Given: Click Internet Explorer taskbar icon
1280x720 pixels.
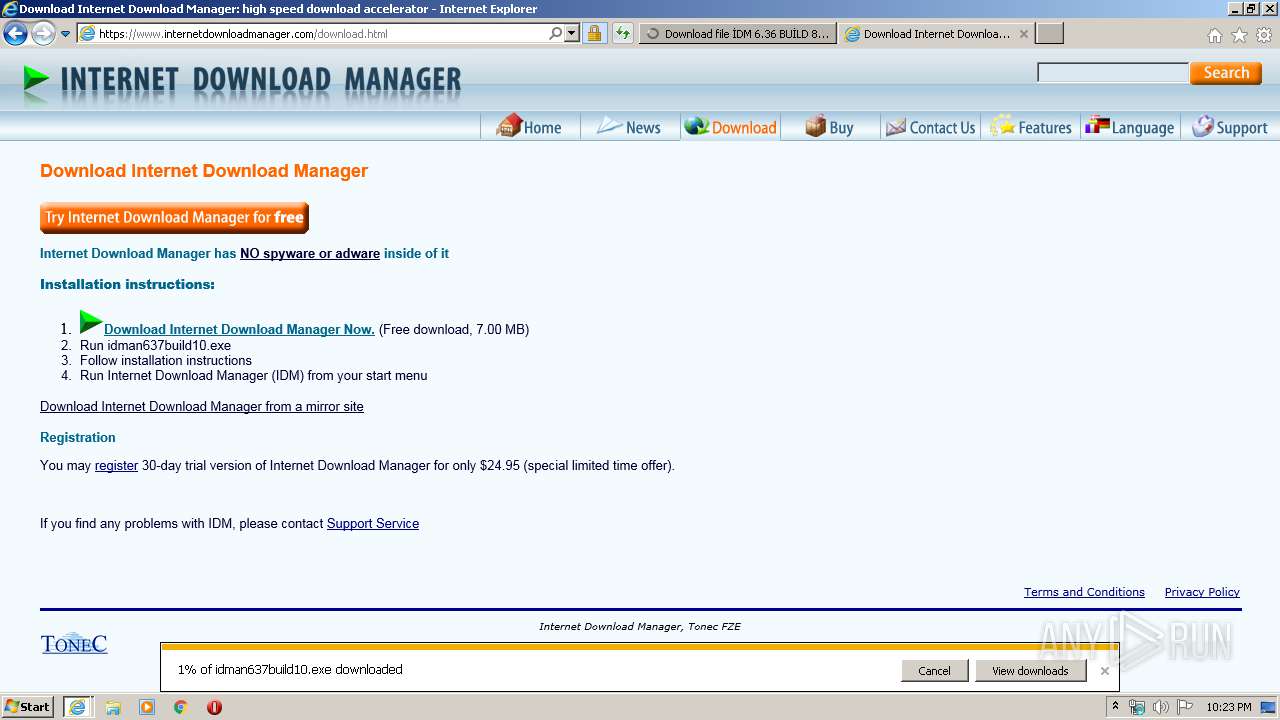Looking at the screenshot, I should tap(78, 707).
